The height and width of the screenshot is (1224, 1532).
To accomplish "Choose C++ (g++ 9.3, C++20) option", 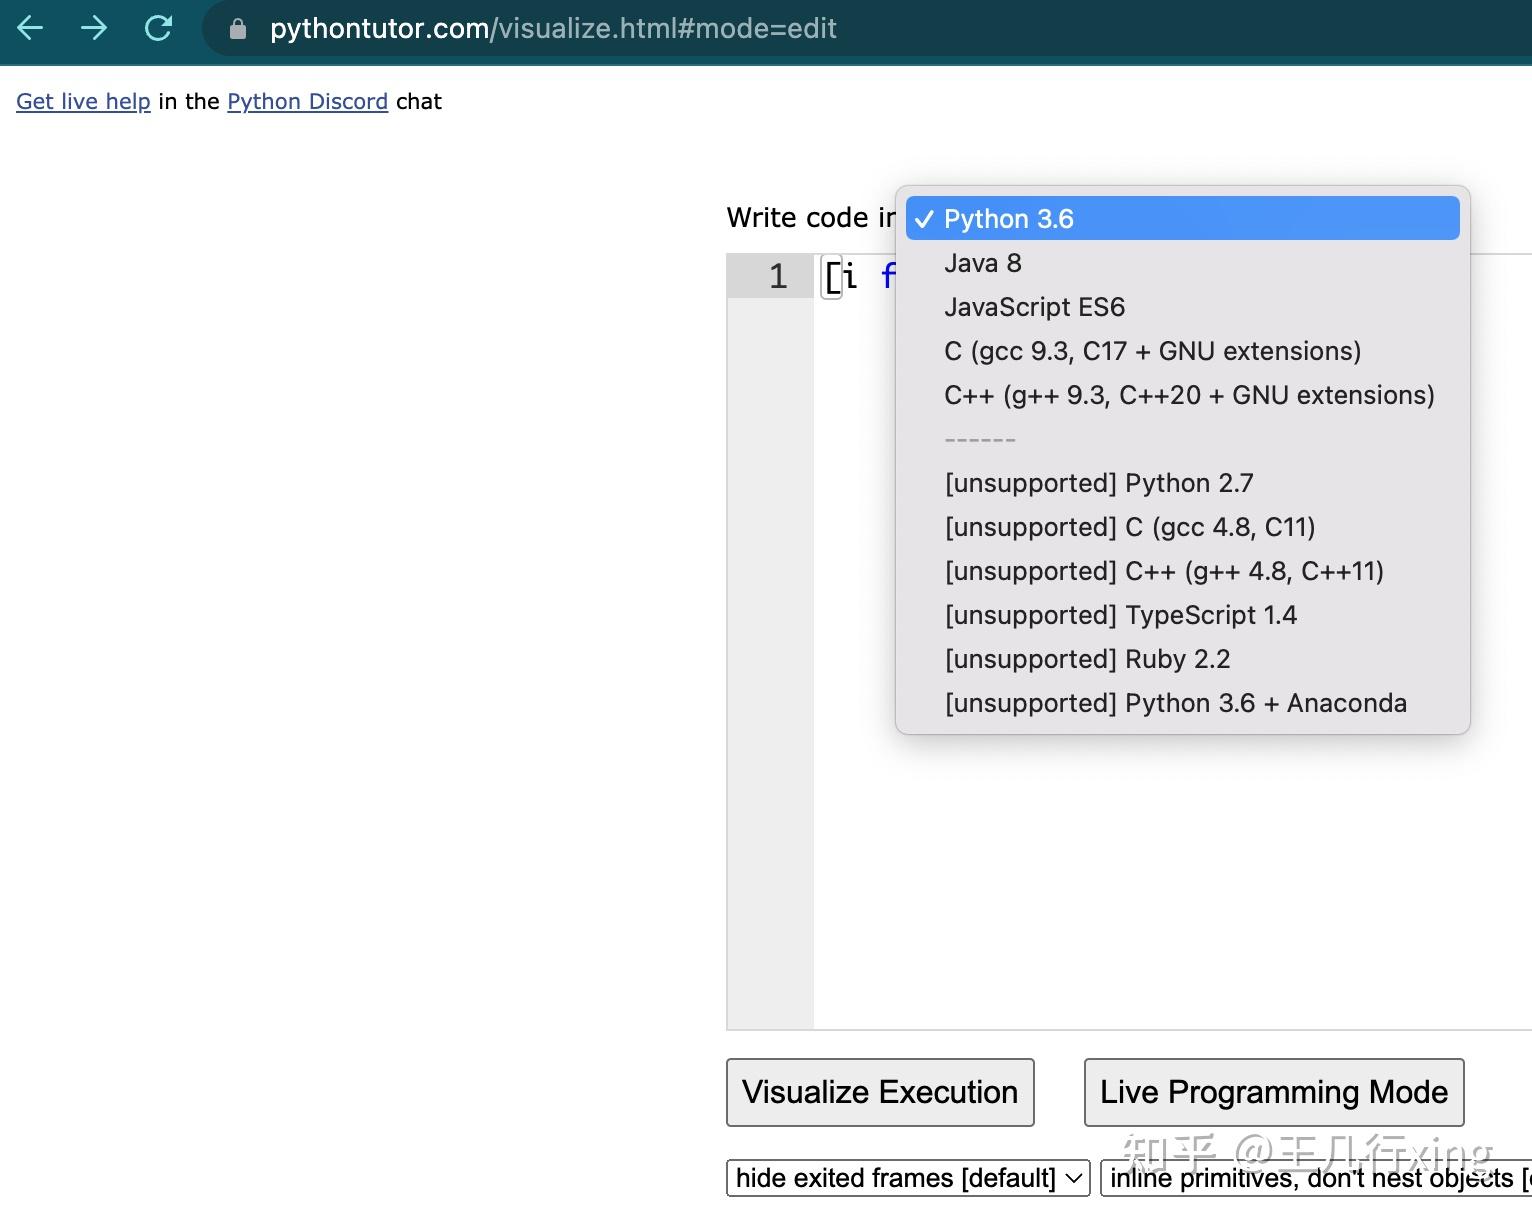I will click(1188, 395).
